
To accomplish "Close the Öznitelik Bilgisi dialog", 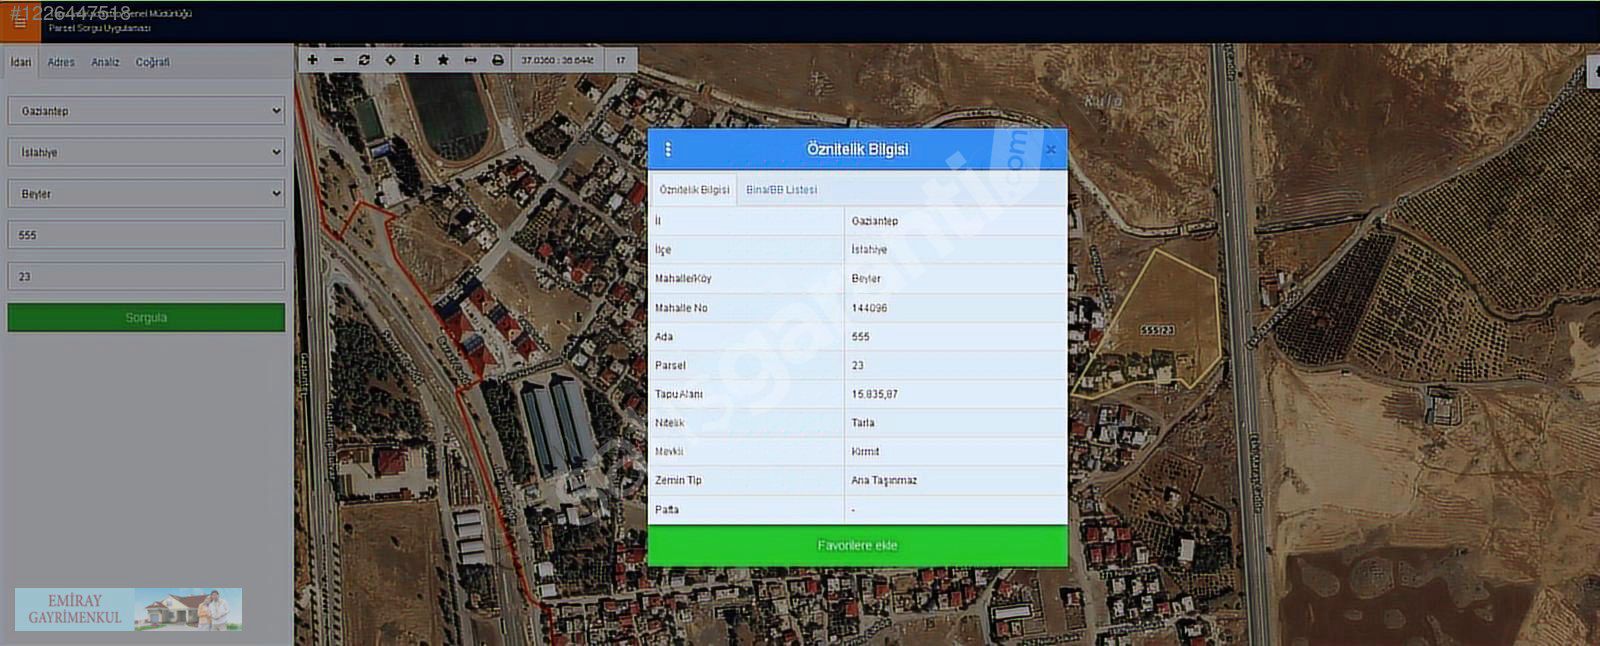I will coord(1050,149).
